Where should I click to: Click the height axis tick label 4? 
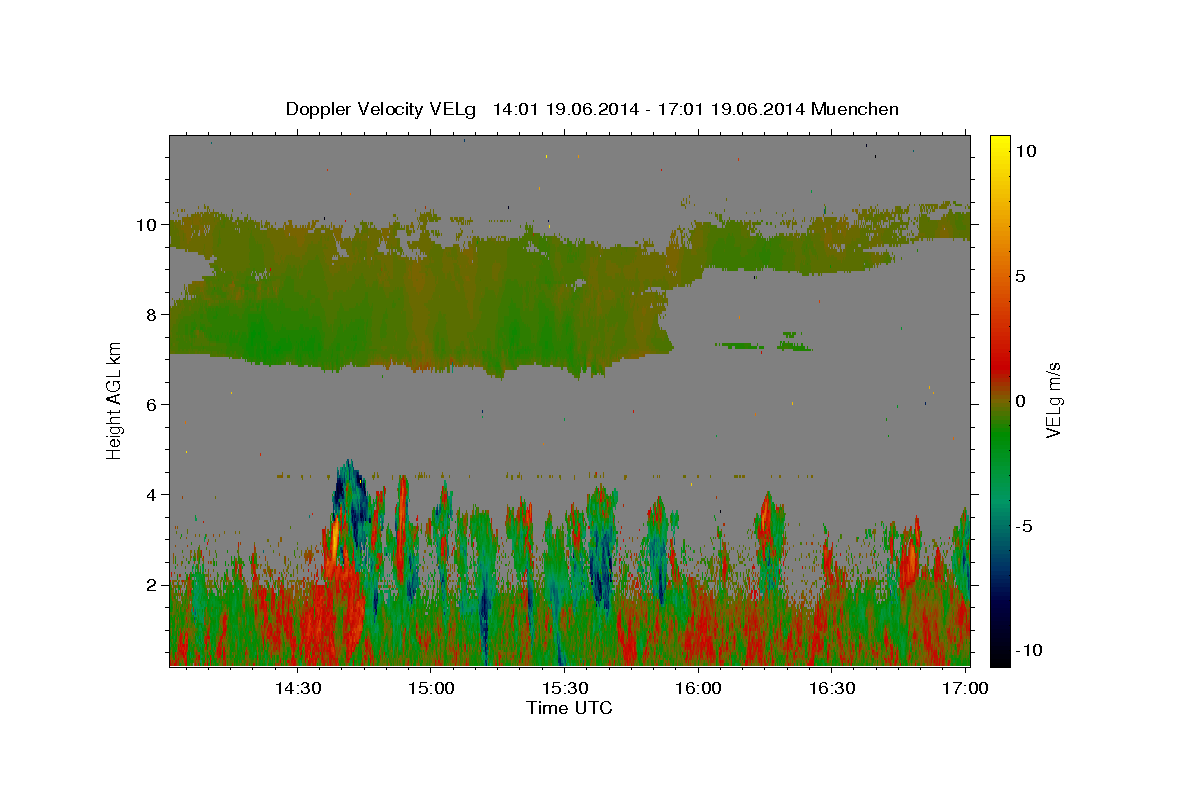(x=152, y=494)
